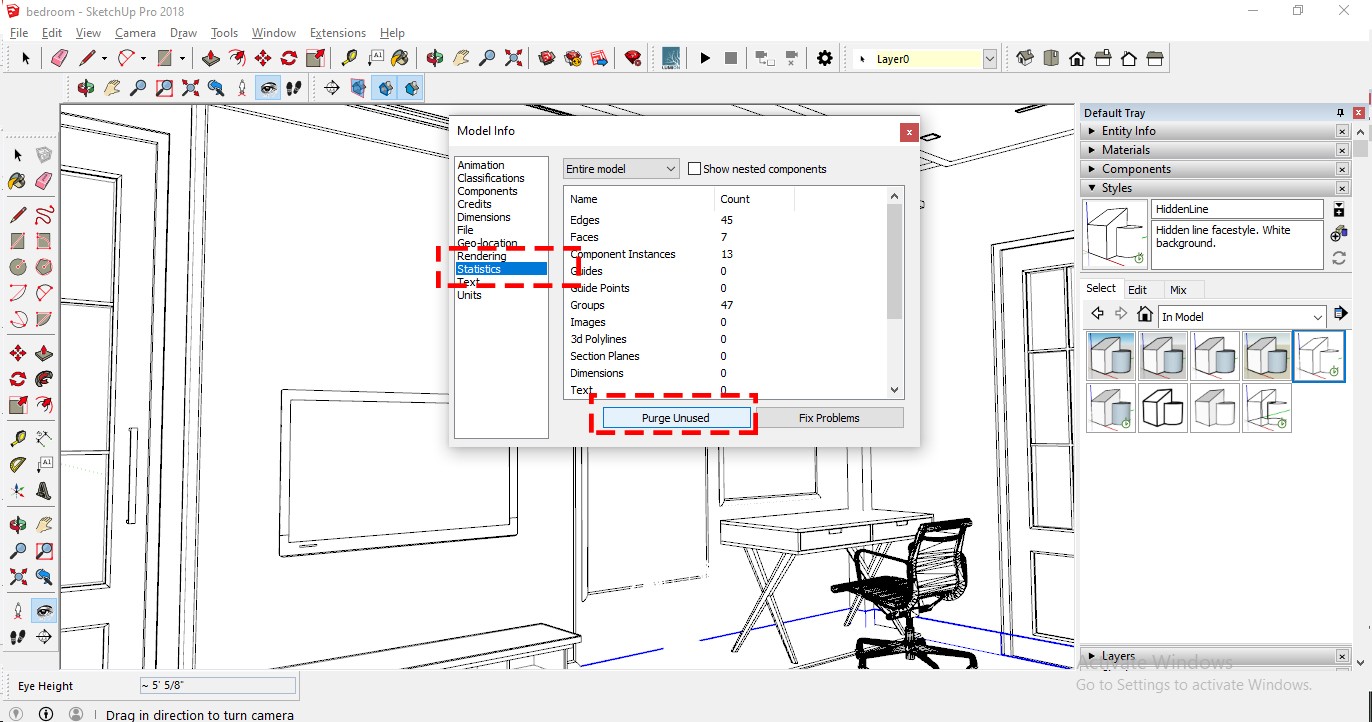
Task: Expand the Materials tray panel
Action: (1126, 150)
